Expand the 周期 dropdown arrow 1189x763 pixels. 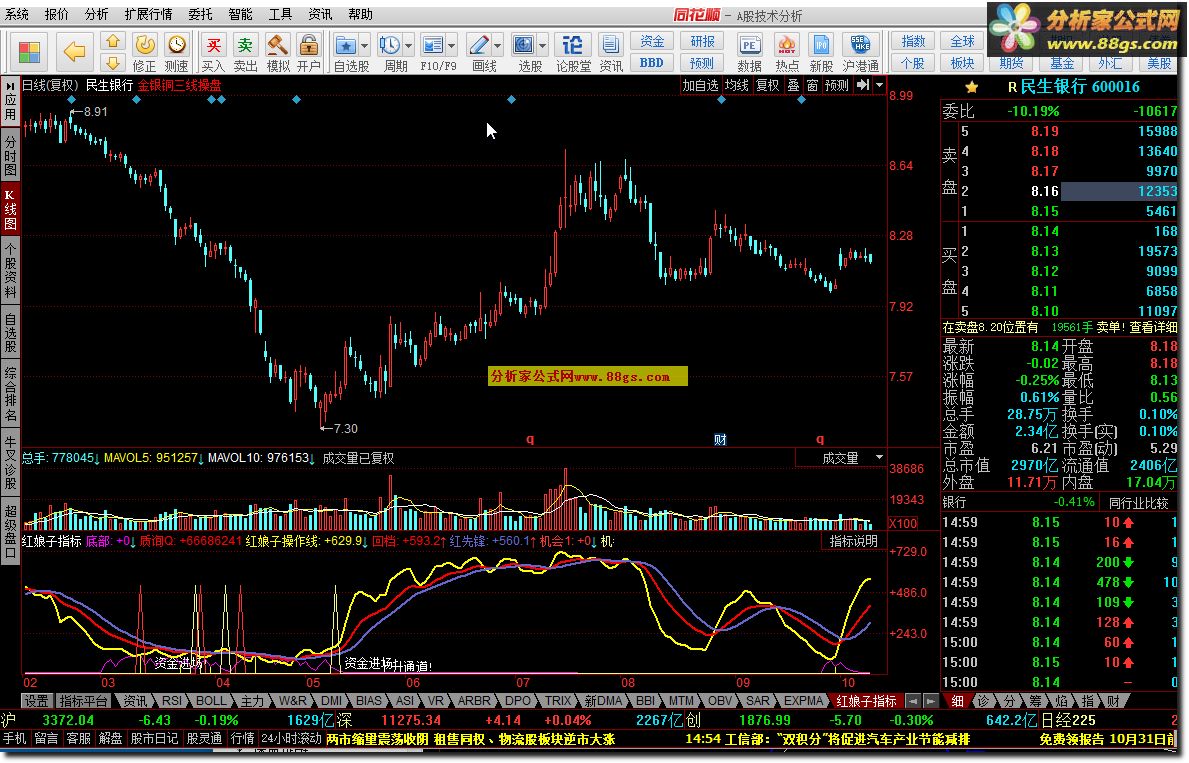pyautogui.click(x=409, y=46)
